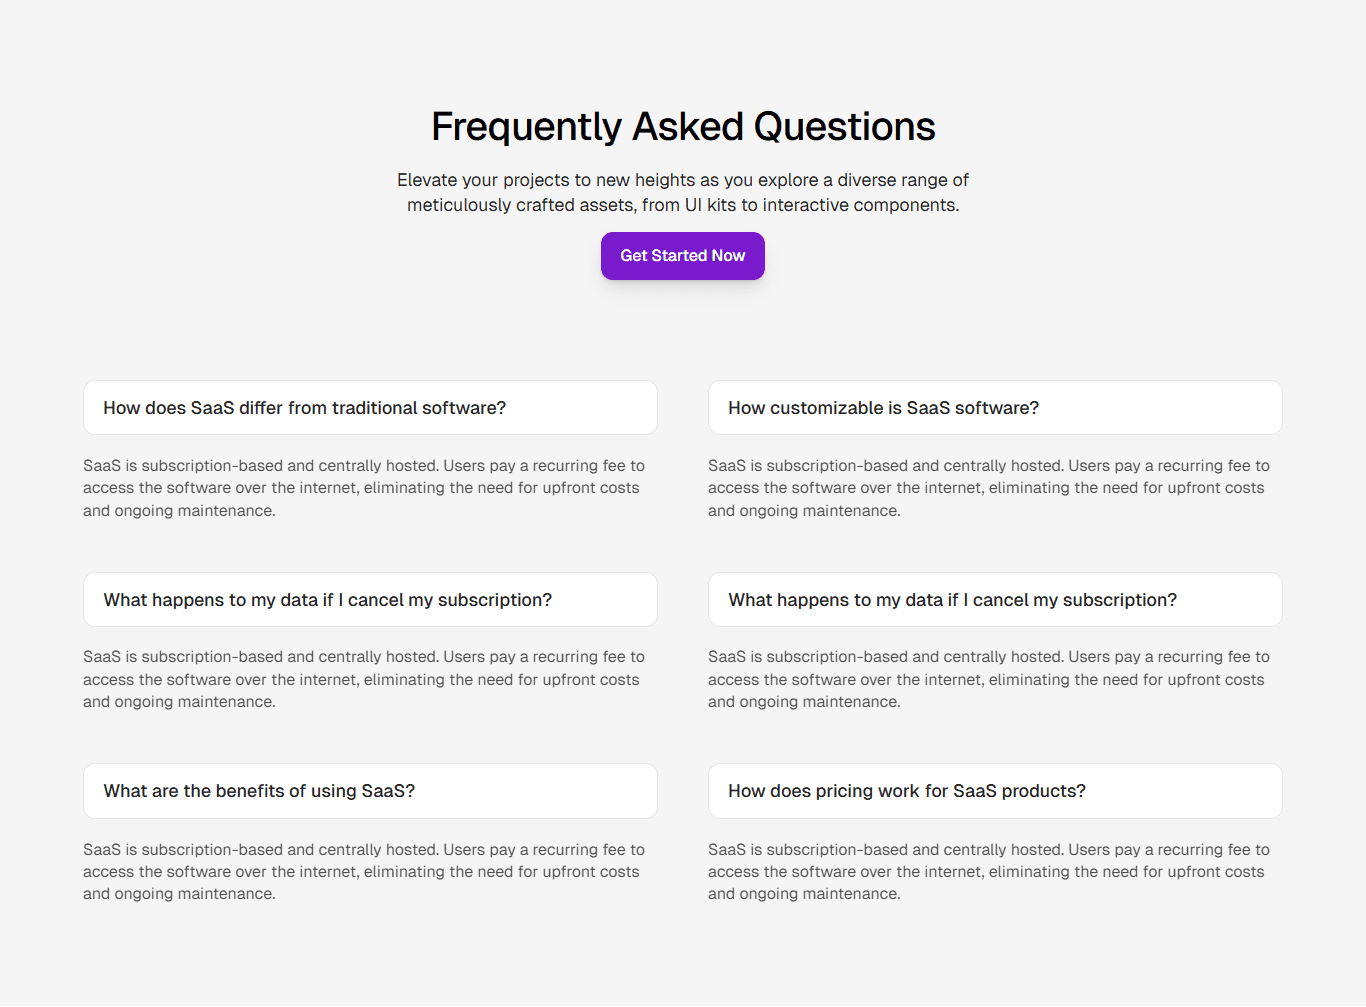Click the word 'Frequently' in the page title

click(527, 127)
